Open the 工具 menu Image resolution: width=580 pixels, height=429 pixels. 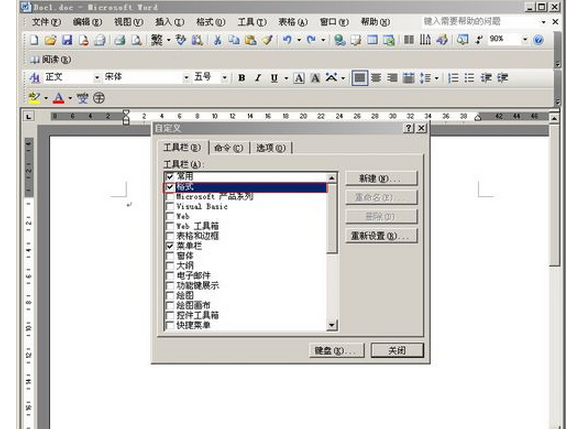pos(252,22)
